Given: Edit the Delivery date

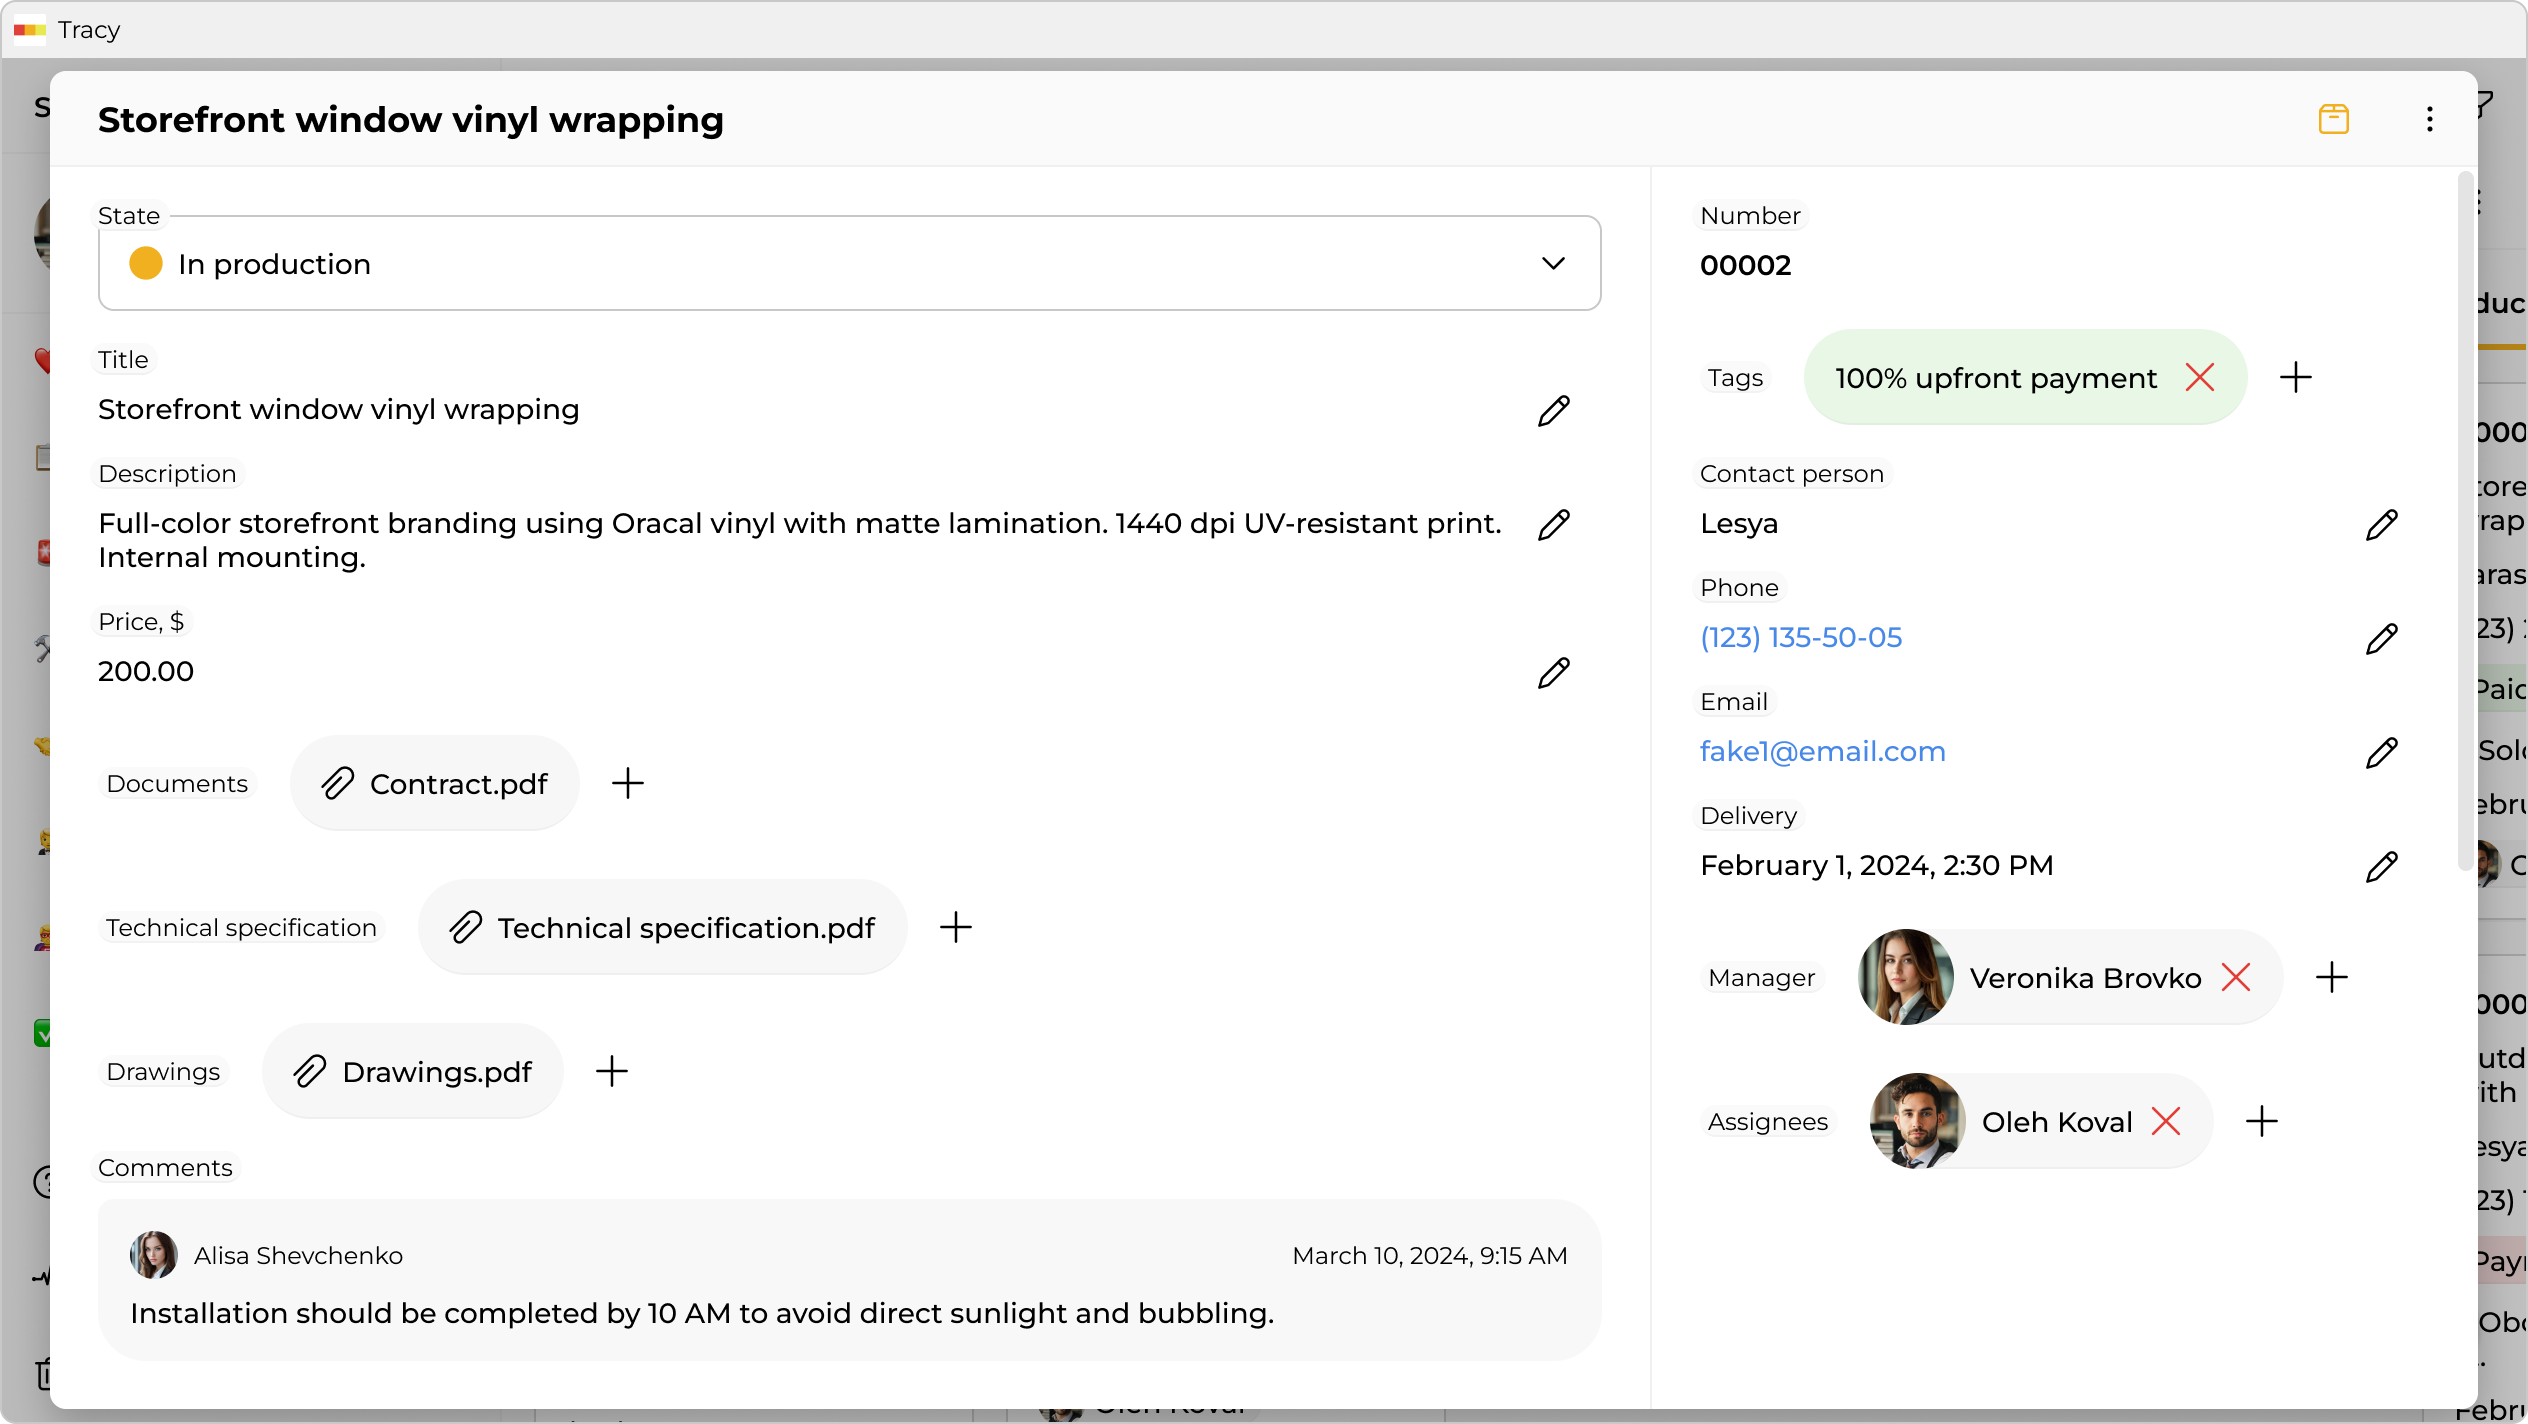Looking at the screenshot, I should [x=2383, y=866].
